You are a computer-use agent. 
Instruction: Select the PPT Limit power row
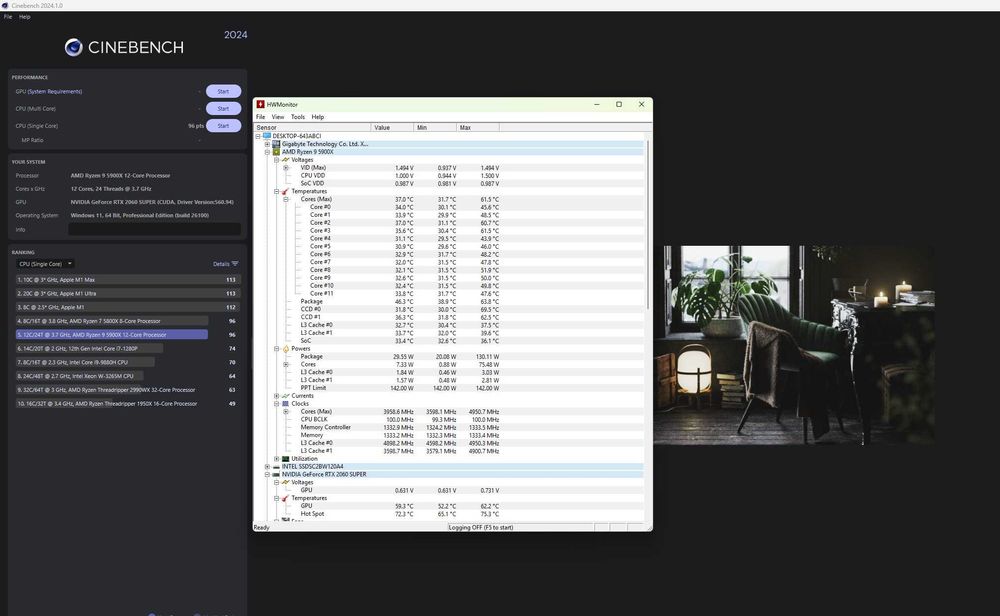coord(449,388)
